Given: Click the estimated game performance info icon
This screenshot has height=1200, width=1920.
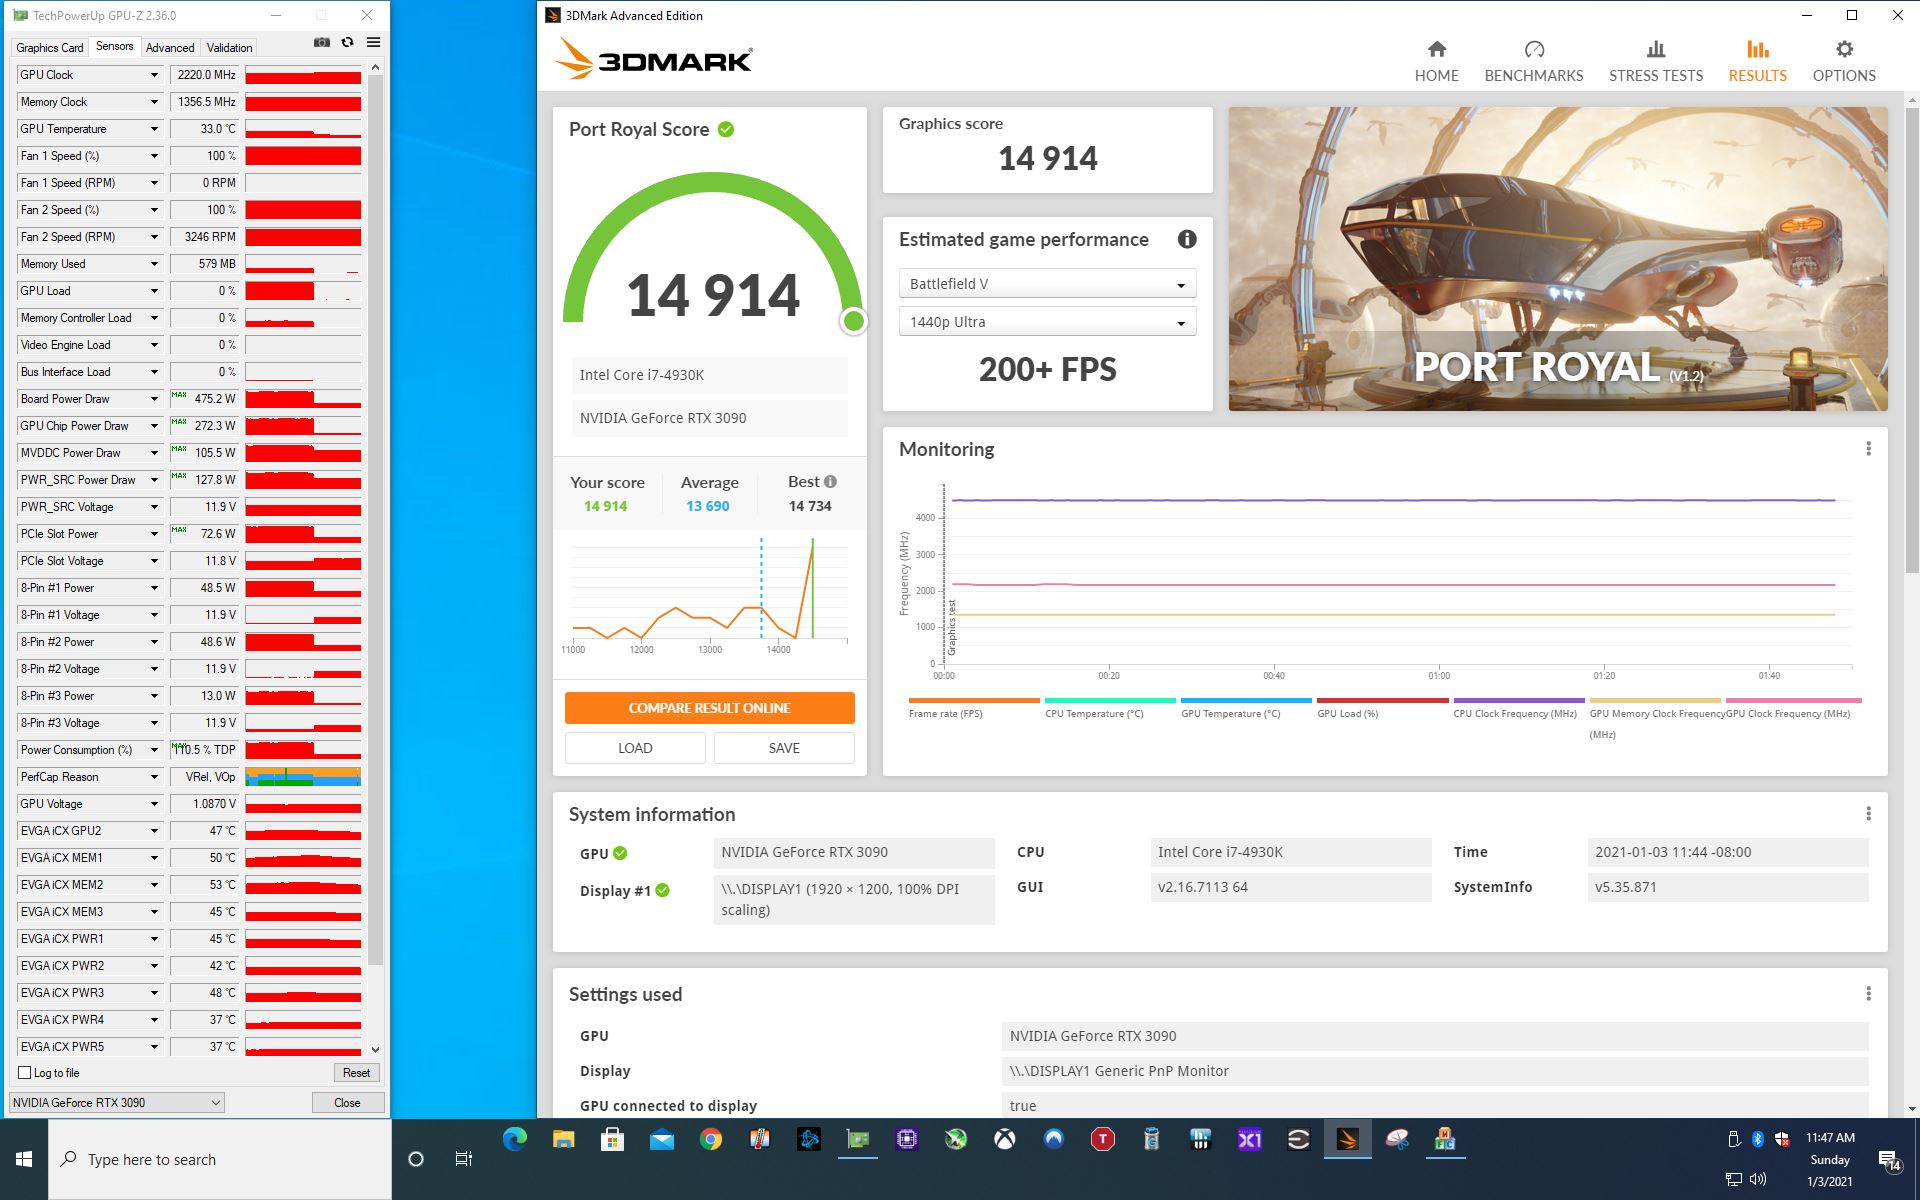Looking at the screenshot, I should (x=1186, y=239).
